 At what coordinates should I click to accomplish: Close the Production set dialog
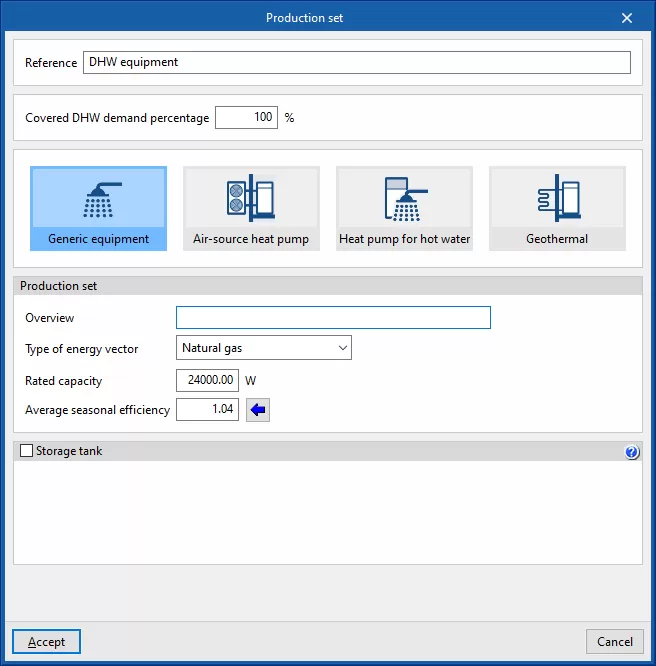[x=627, y=18]
